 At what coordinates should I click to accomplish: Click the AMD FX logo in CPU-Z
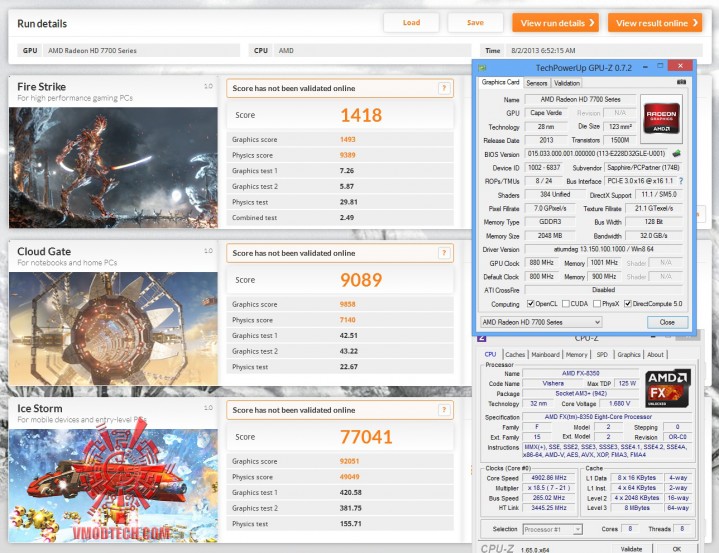click(668, 389)
